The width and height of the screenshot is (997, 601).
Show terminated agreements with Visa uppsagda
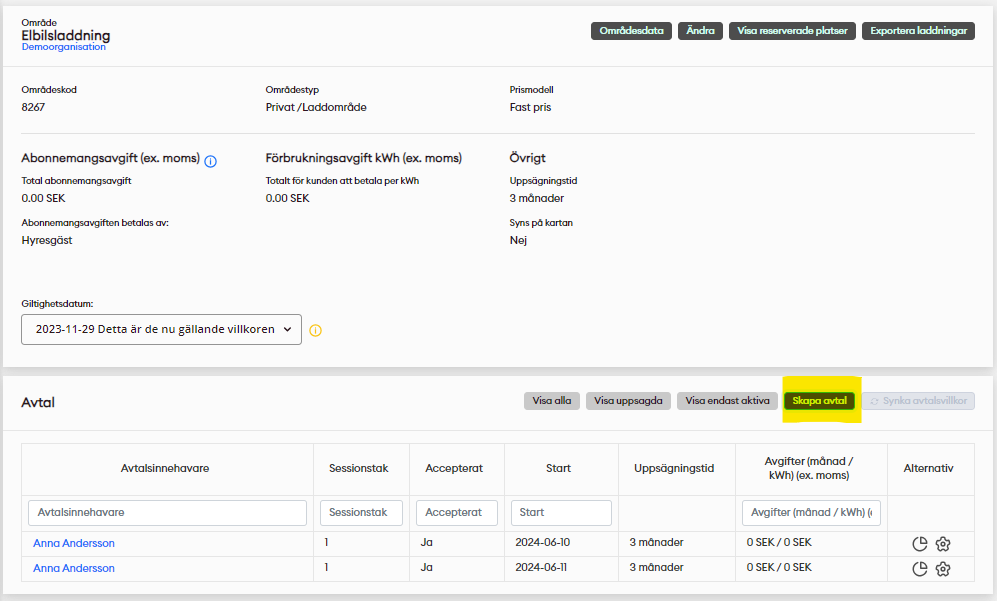pyautogui.click(x=628, y=401)
